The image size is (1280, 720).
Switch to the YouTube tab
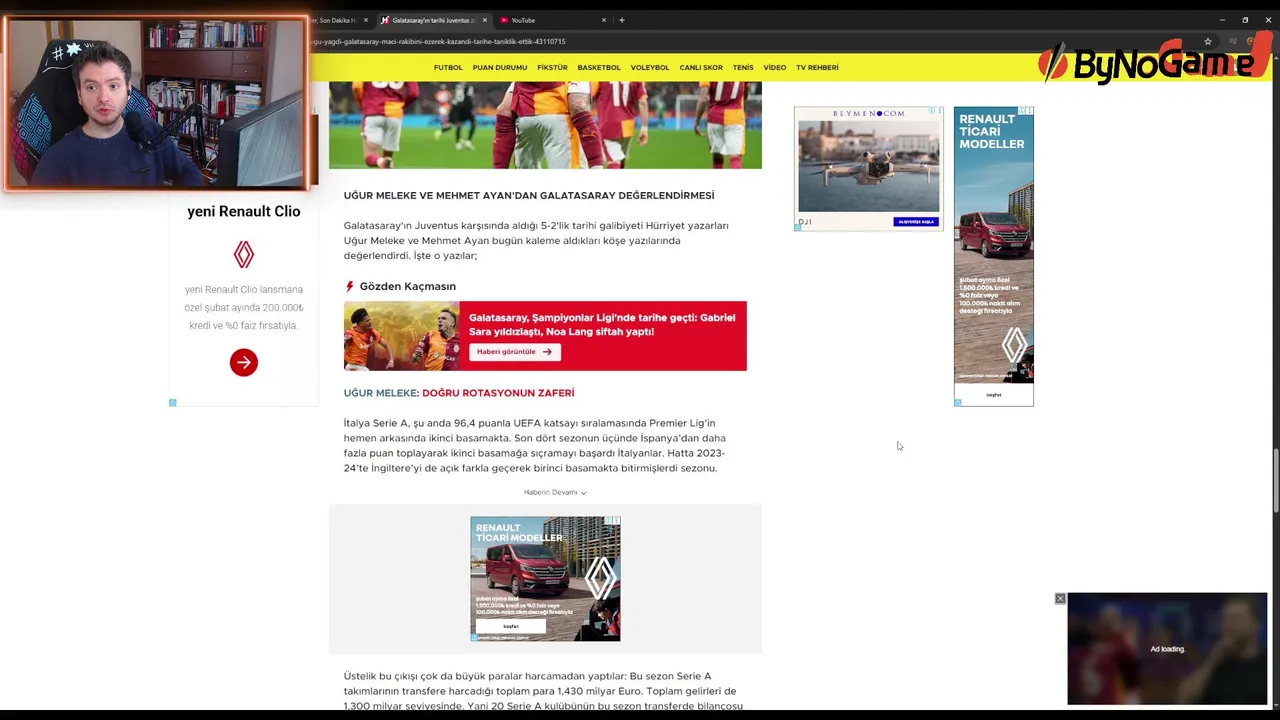pos(553,20)
